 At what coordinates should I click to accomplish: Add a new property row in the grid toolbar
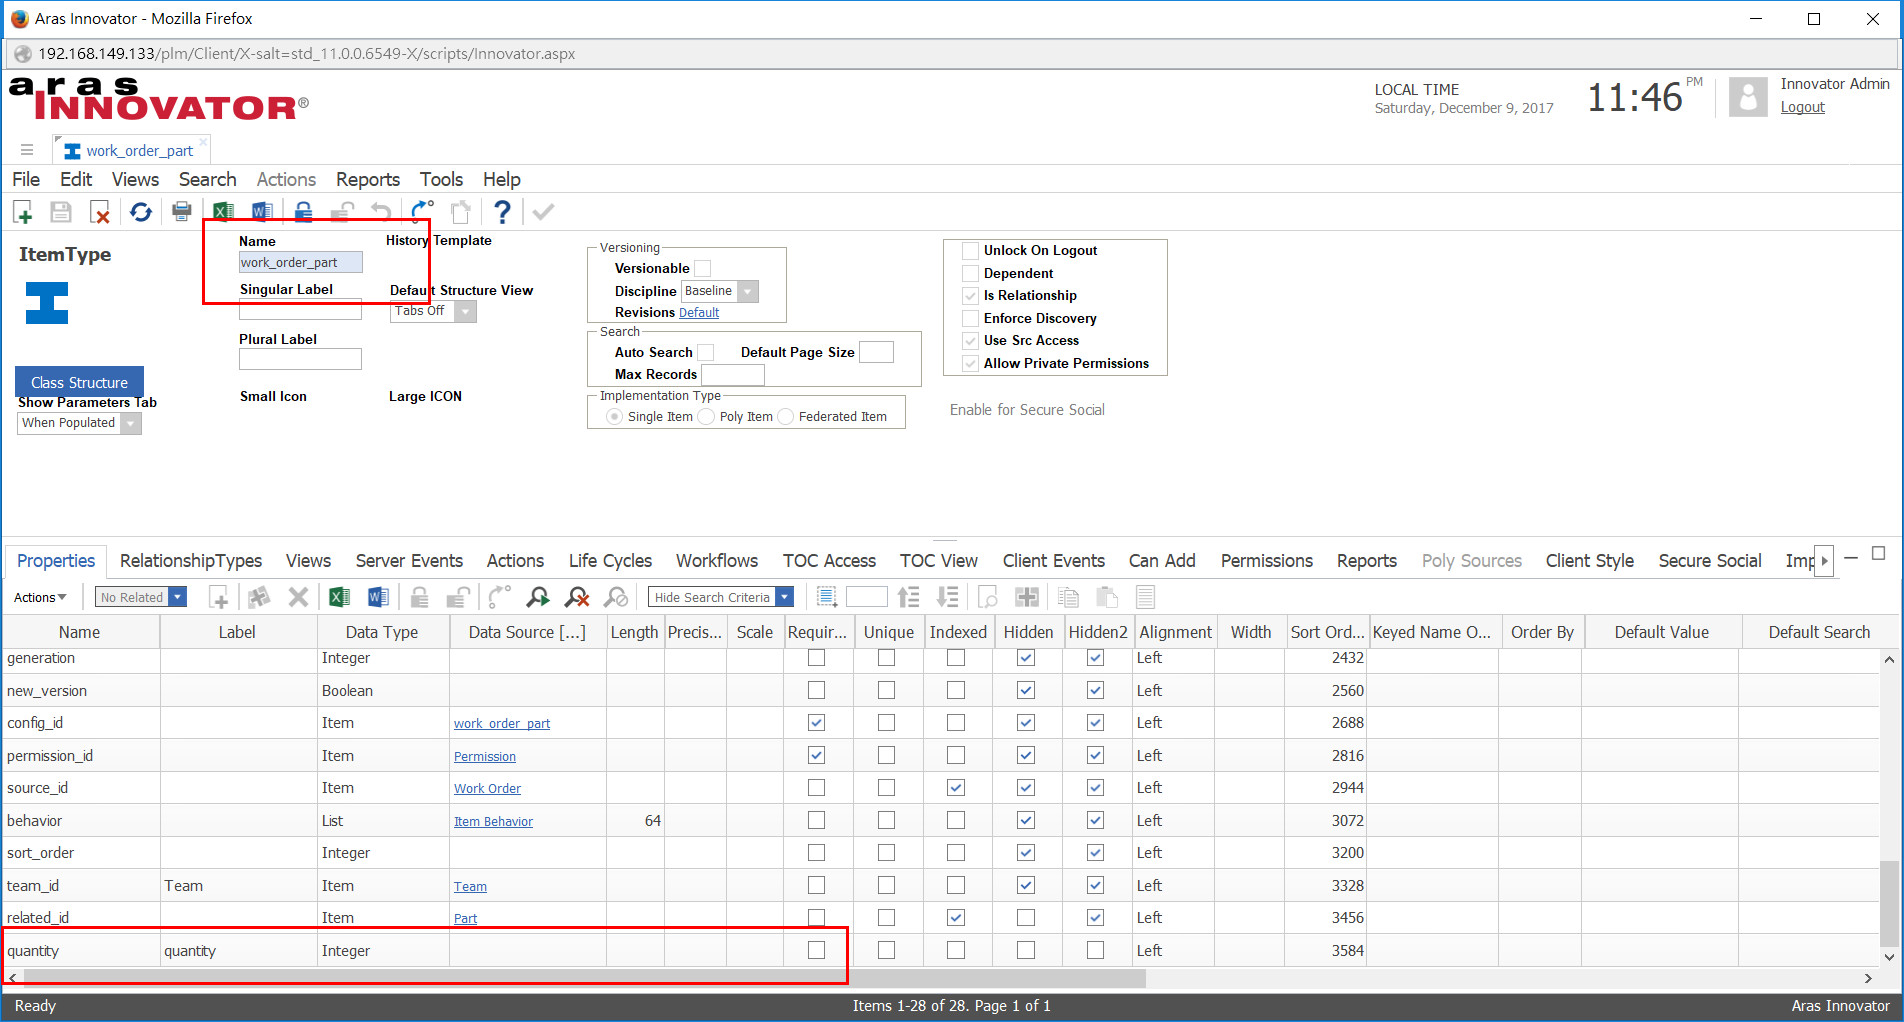(219, 597)
